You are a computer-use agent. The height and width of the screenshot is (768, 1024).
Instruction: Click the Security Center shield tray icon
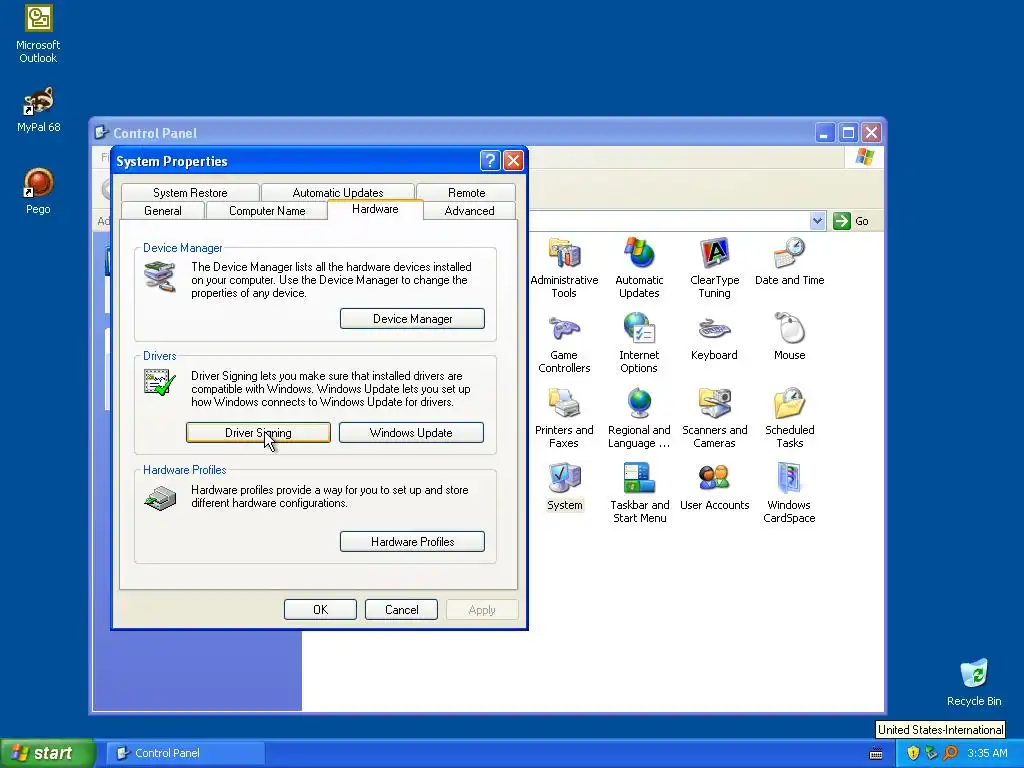click(x=913, y=753)
